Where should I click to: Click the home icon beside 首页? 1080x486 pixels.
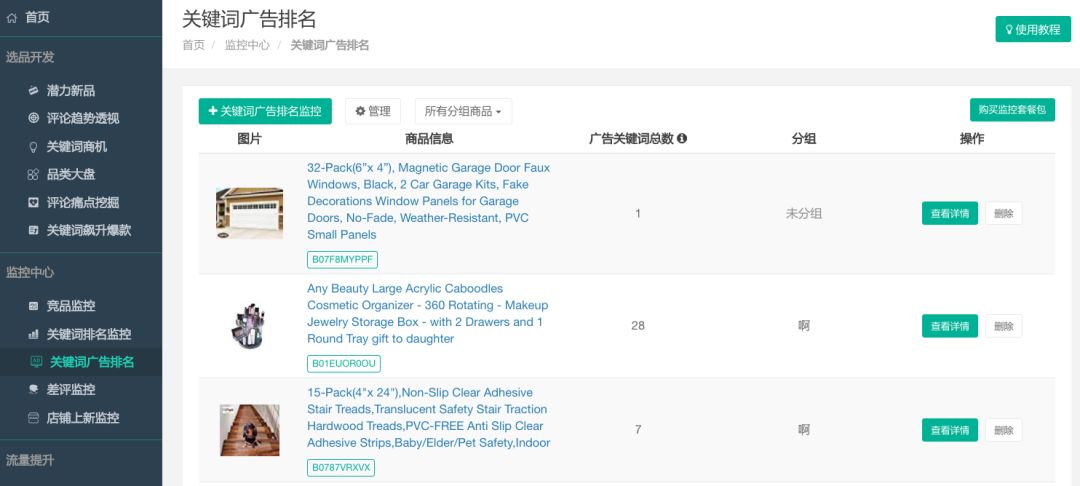(x=12, y=18)
